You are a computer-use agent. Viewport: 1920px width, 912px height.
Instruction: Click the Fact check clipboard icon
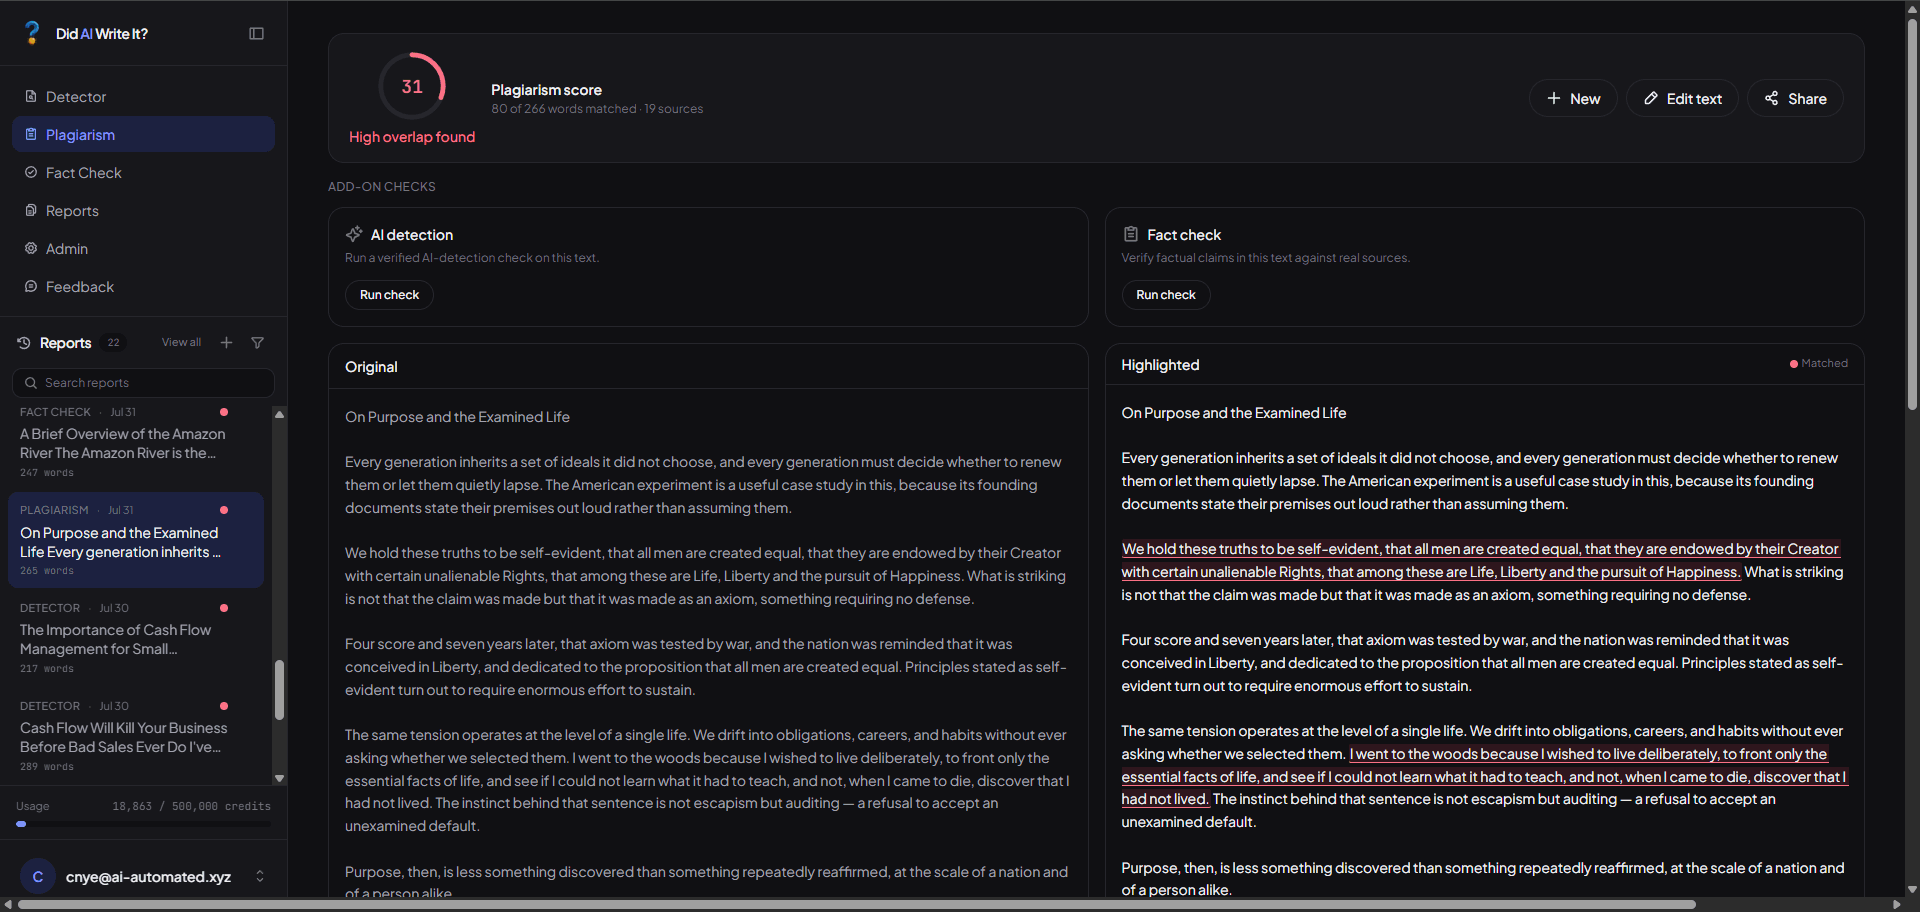point(1131,234)
